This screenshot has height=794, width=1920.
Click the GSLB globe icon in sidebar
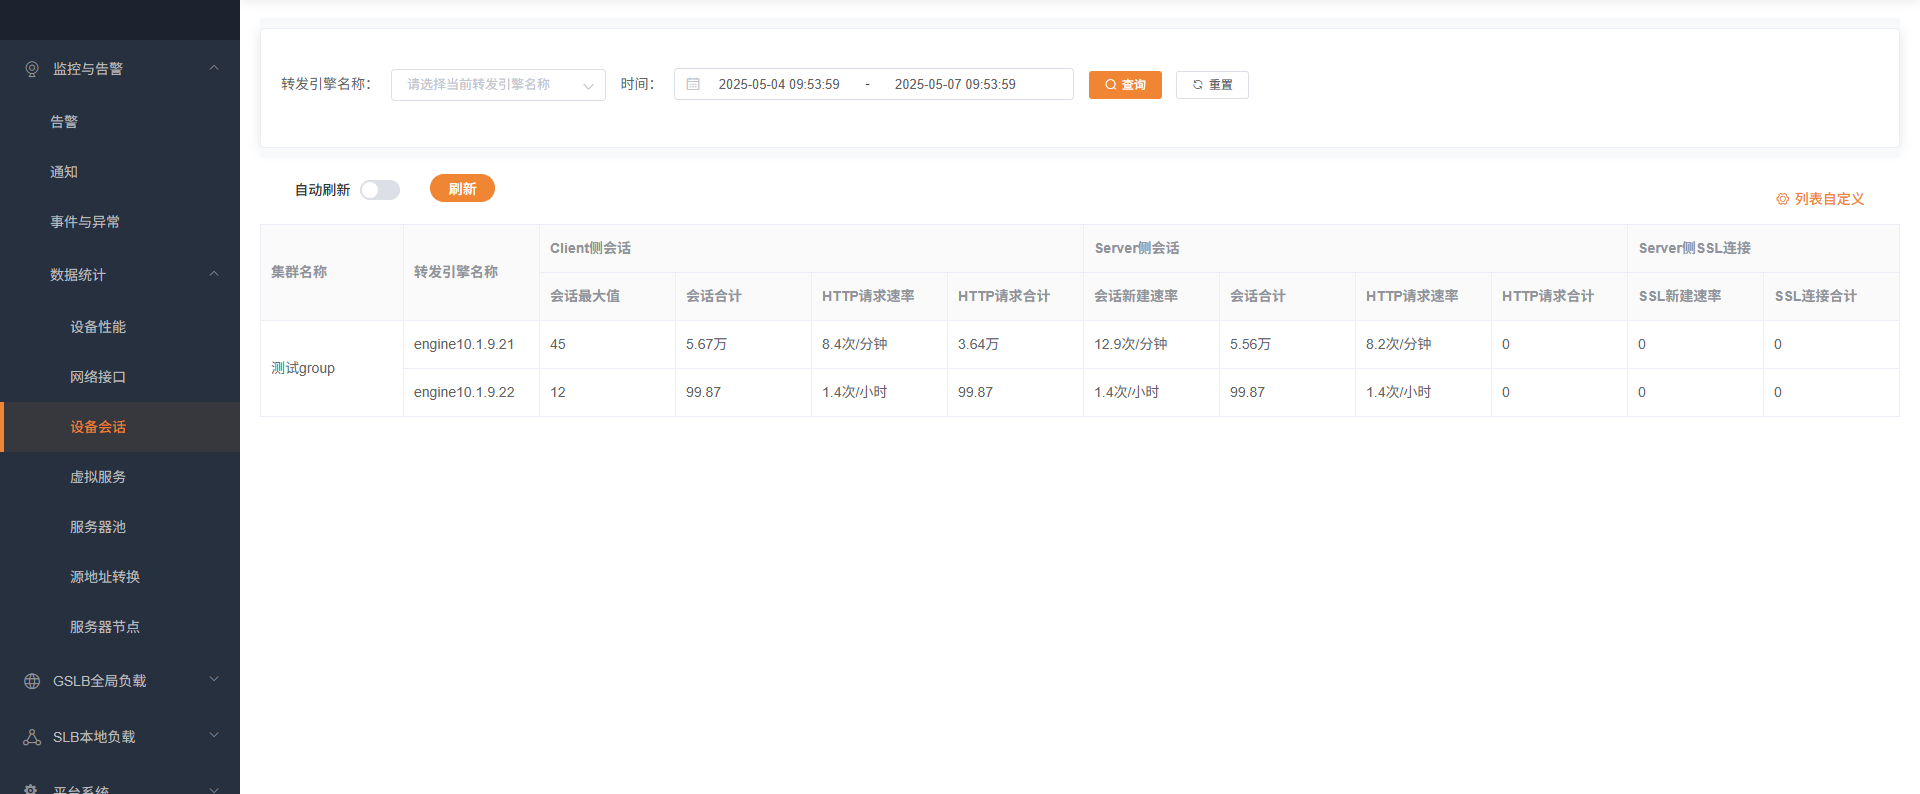[x=32, y=681]
